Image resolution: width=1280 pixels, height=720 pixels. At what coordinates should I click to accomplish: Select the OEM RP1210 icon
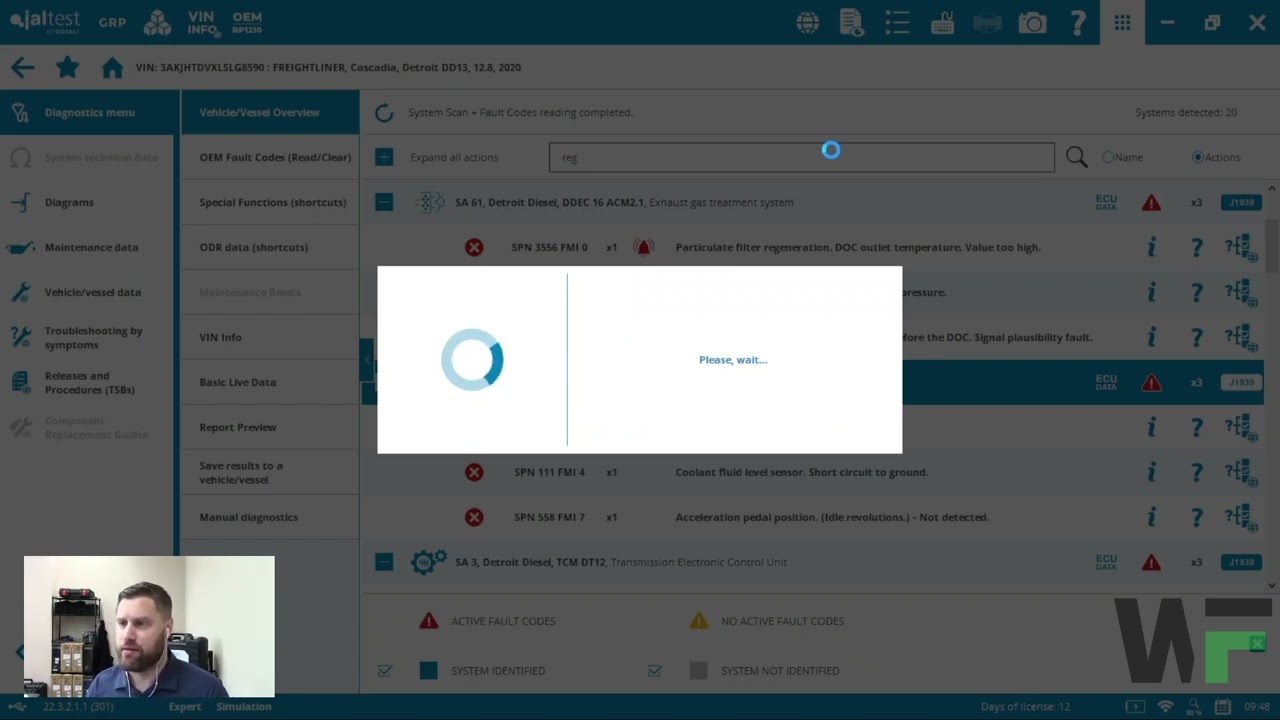(247, 23)
